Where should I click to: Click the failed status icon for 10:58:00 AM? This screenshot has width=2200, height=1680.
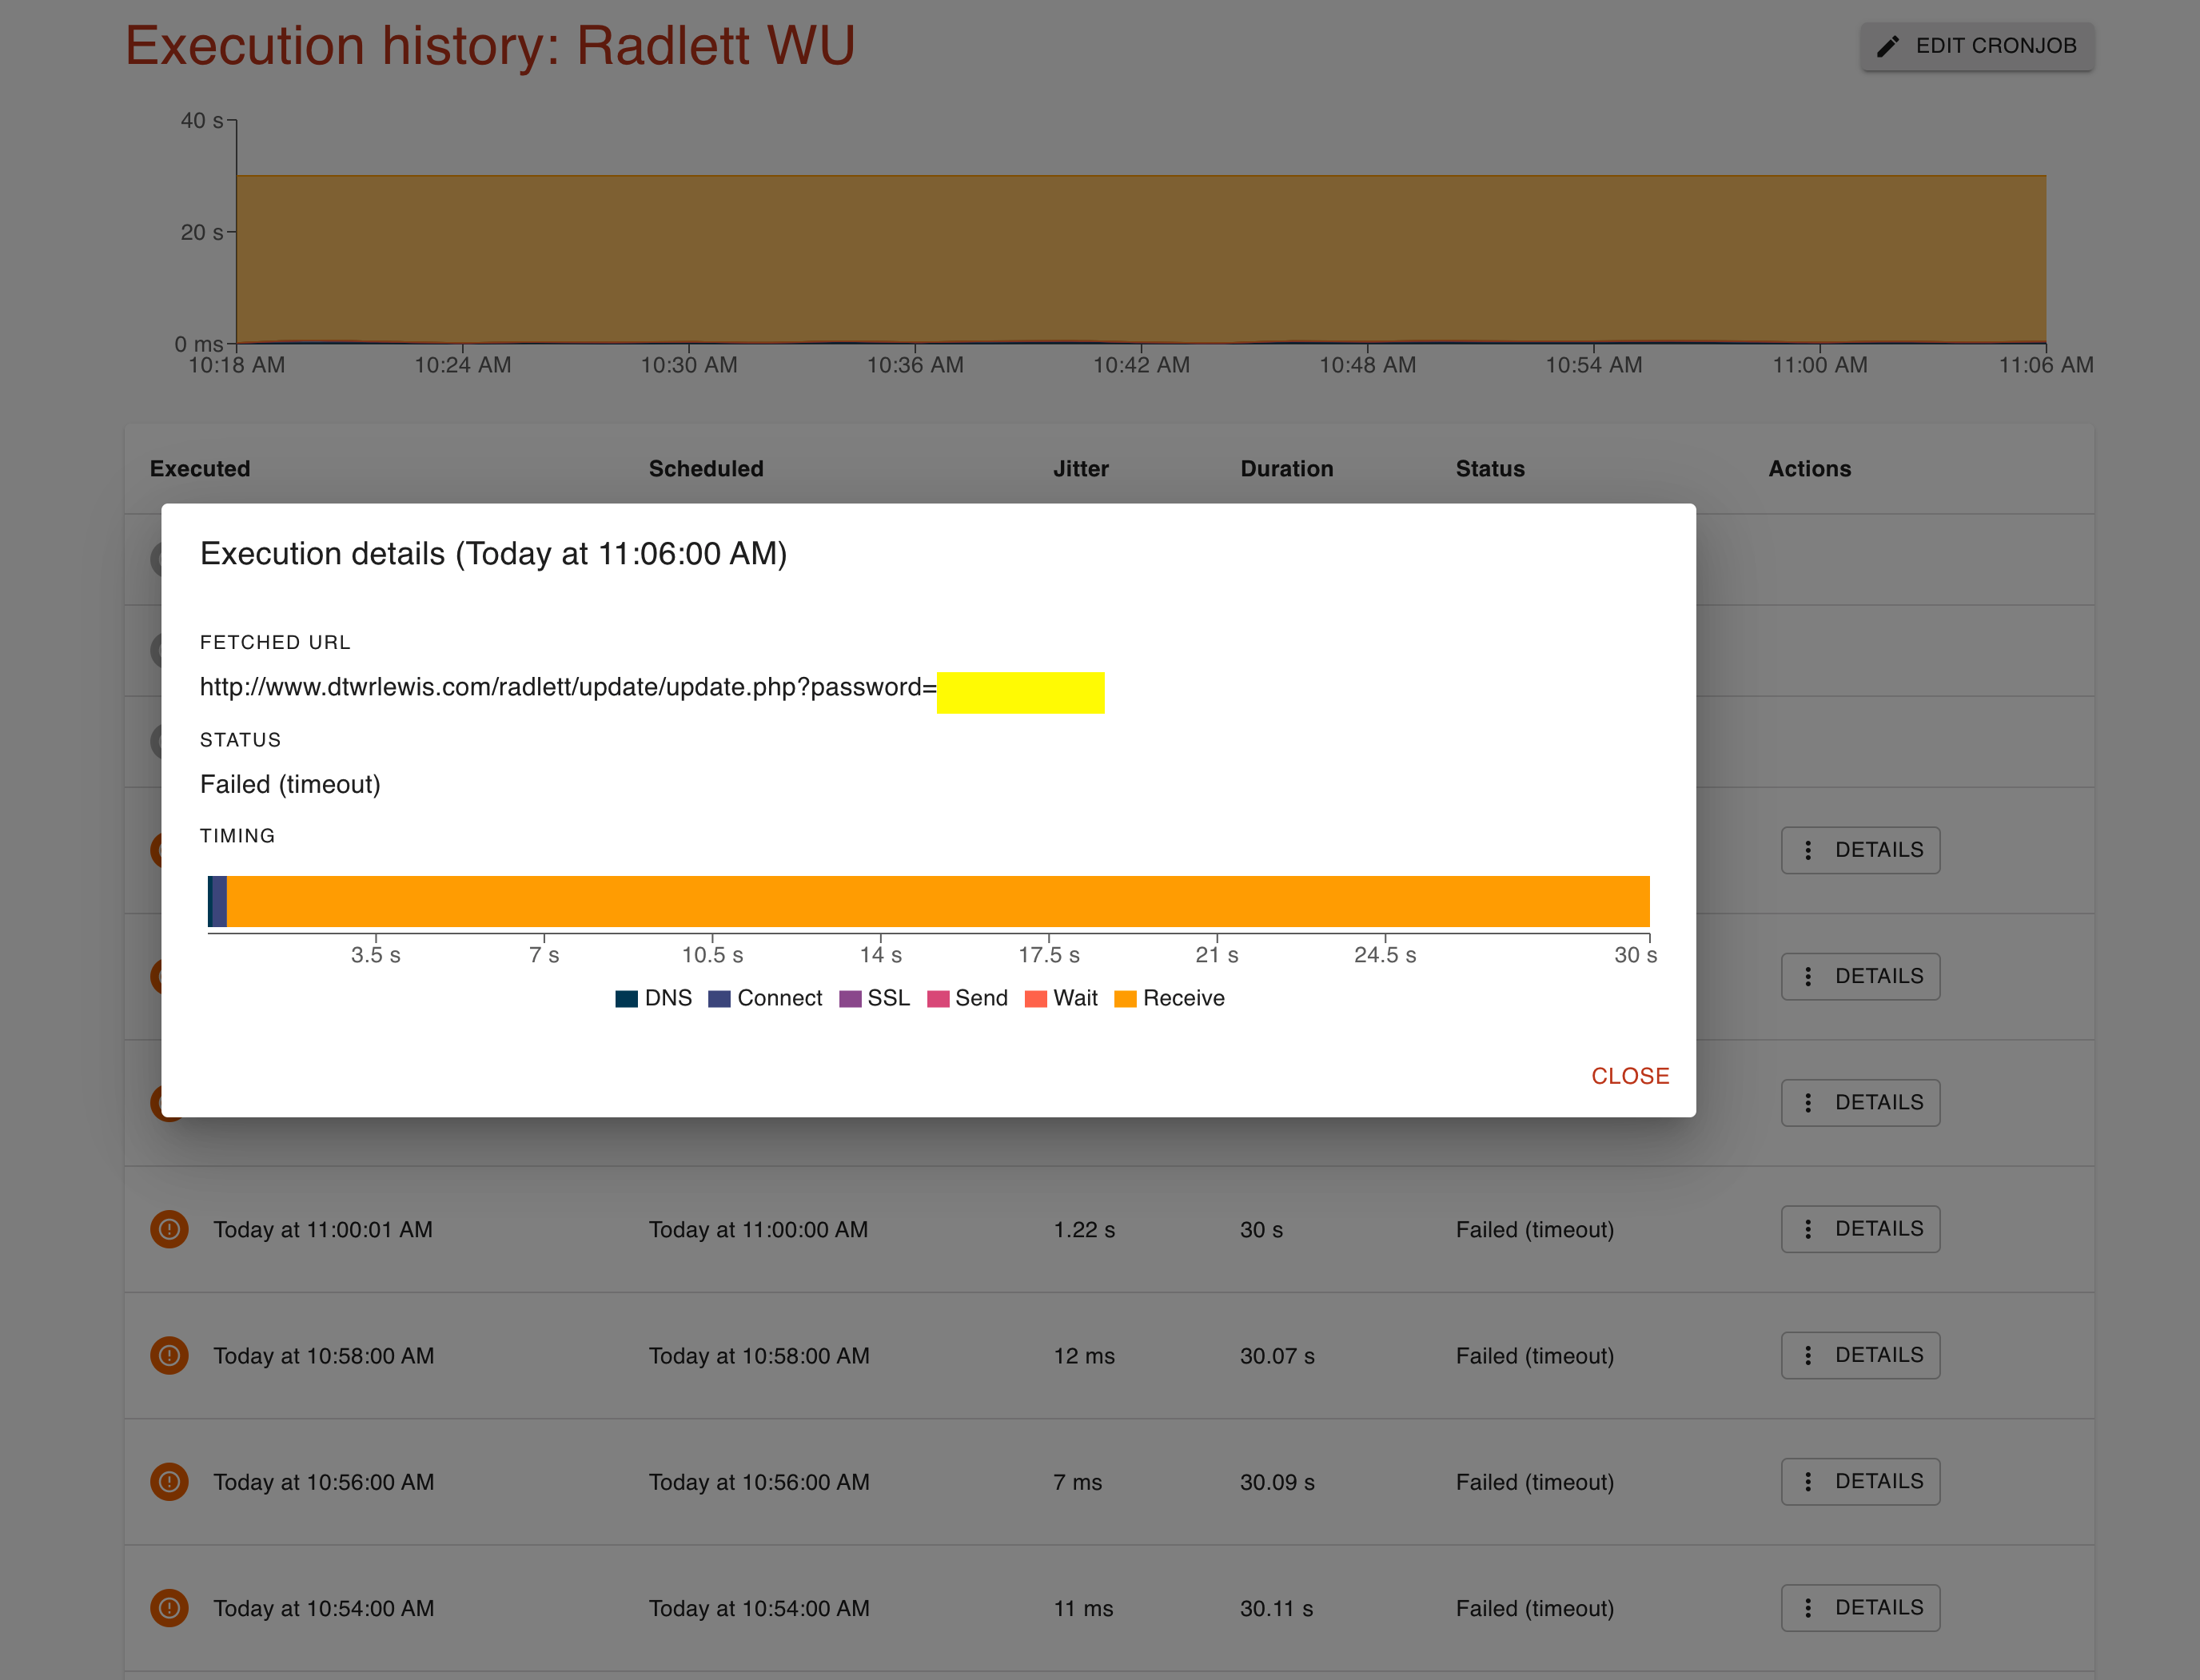[169, 1355]
